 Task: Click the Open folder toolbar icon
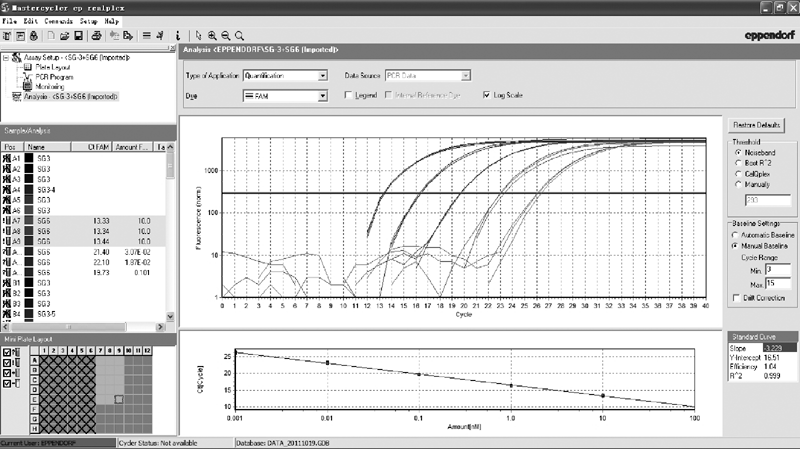coord(64,36)
